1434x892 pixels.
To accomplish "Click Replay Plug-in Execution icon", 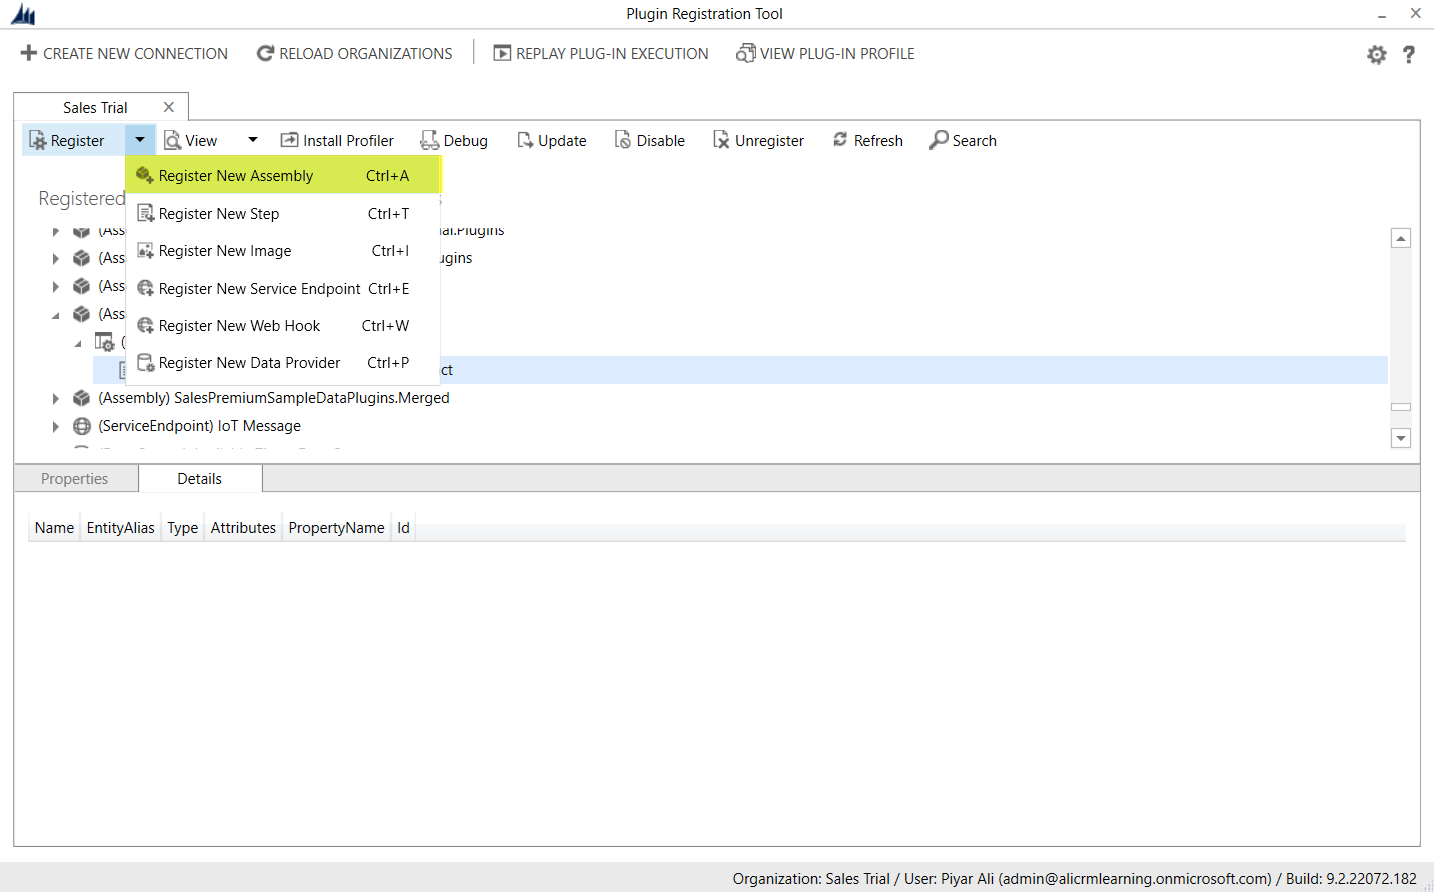I will [502, 53].
